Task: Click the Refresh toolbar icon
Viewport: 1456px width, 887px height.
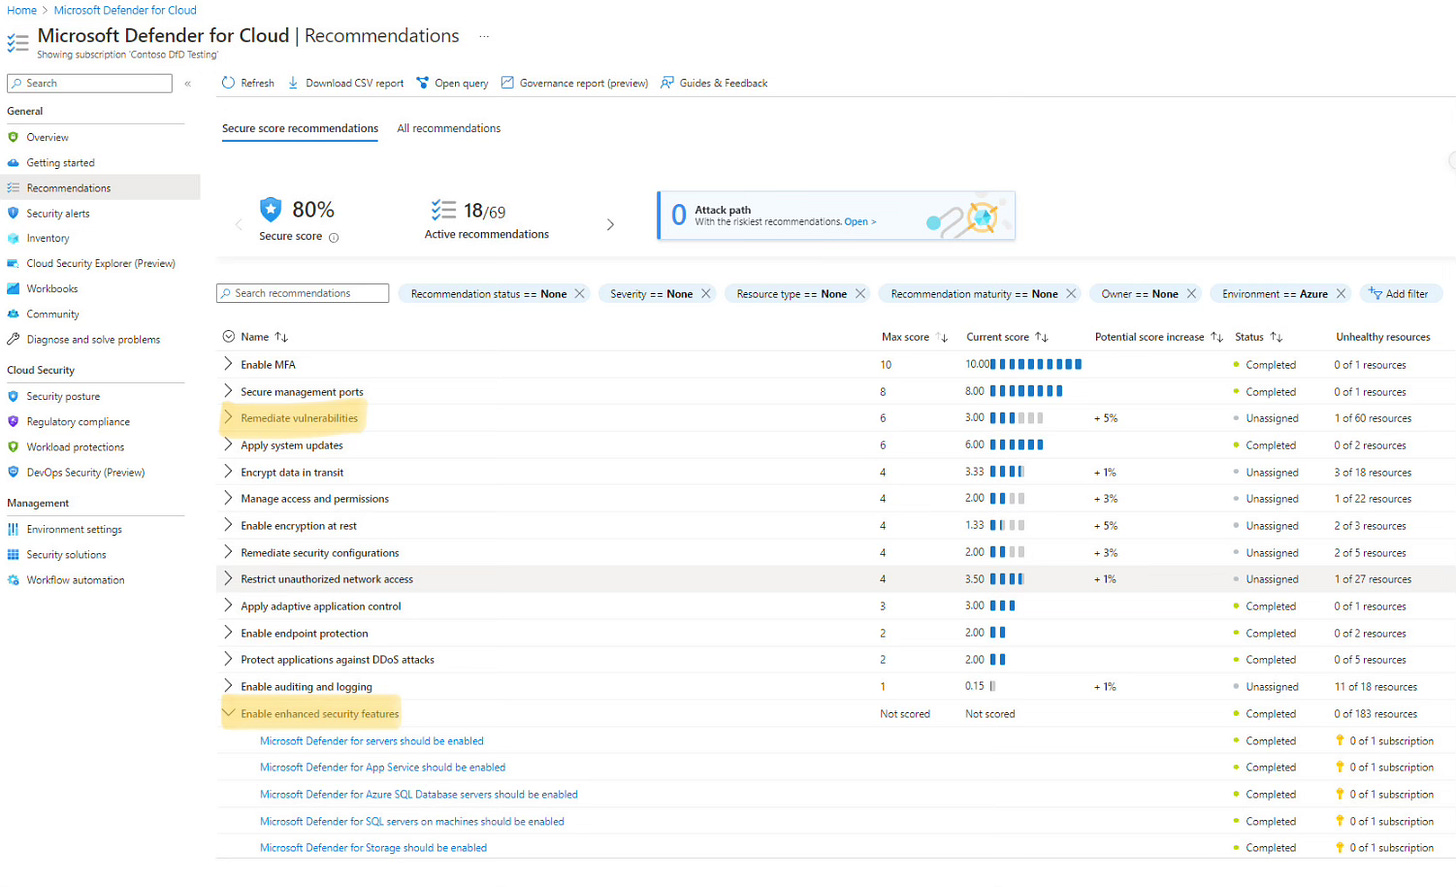Action: (x=228, y=83)
